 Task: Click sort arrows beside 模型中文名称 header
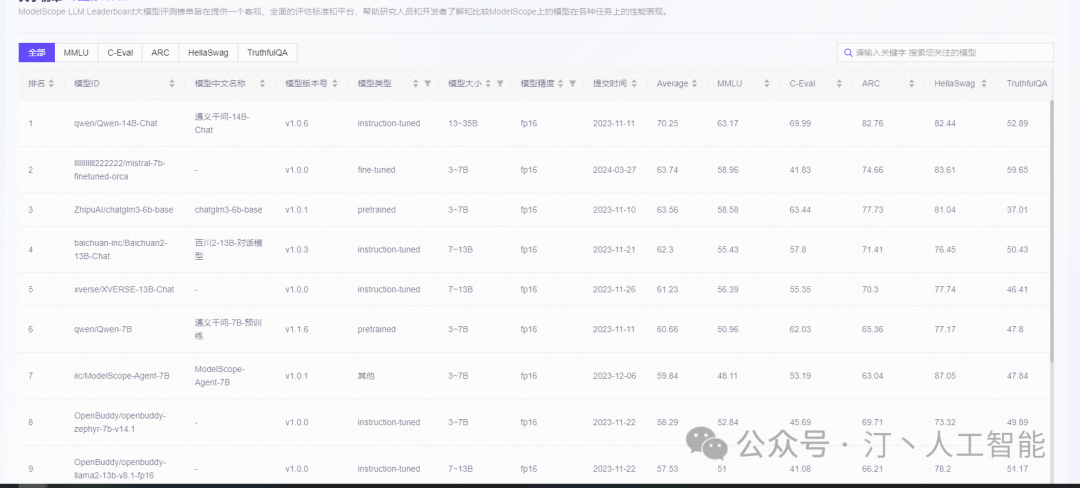coord(262,83)
